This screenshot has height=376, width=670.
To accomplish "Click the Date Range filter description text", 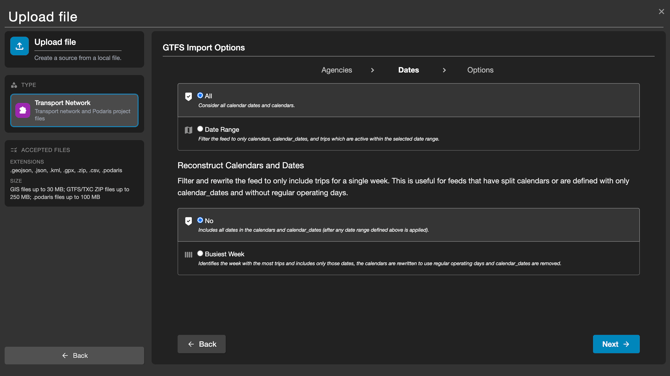I will [x=318, y=139].
